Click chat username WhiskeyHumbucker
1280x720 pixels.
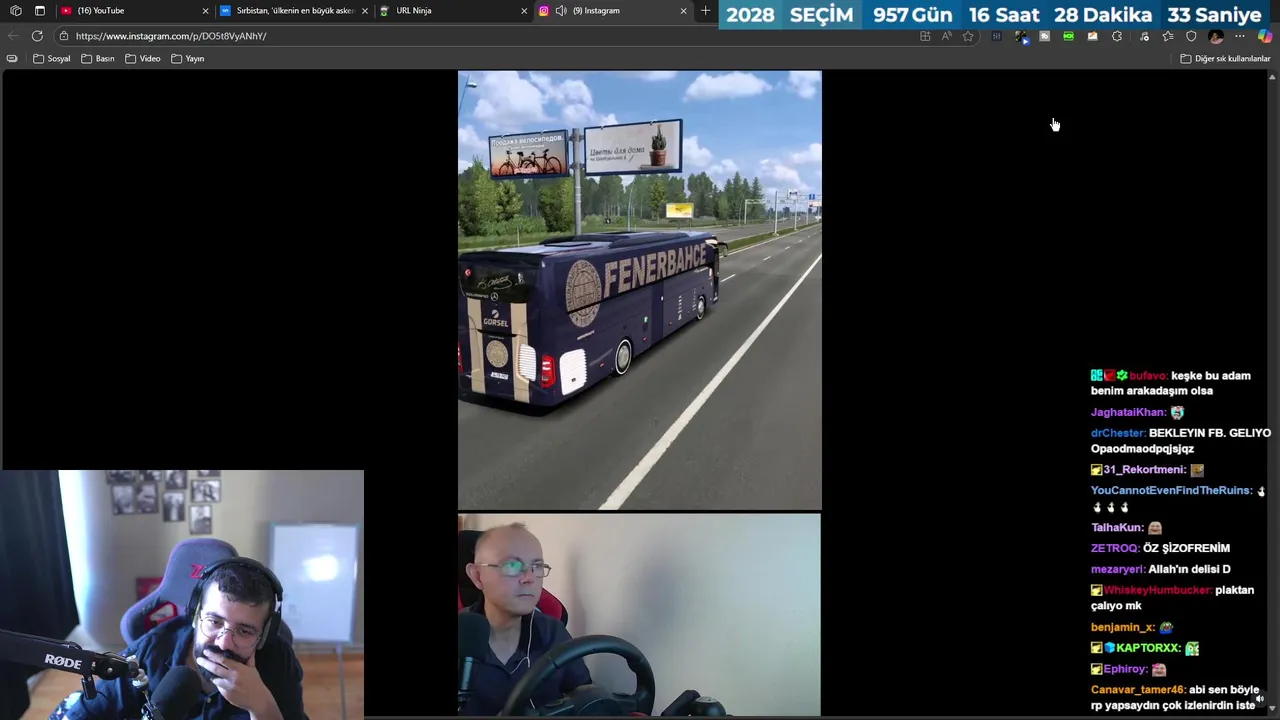pyautogui.click(x=1157, y=590)
